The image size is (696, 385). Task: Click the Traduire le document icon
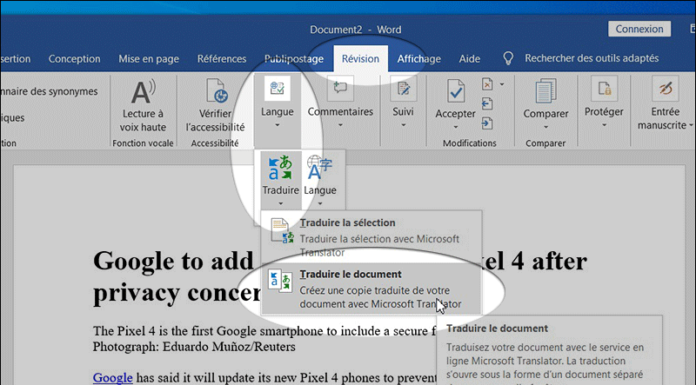[x=281, y=282]
